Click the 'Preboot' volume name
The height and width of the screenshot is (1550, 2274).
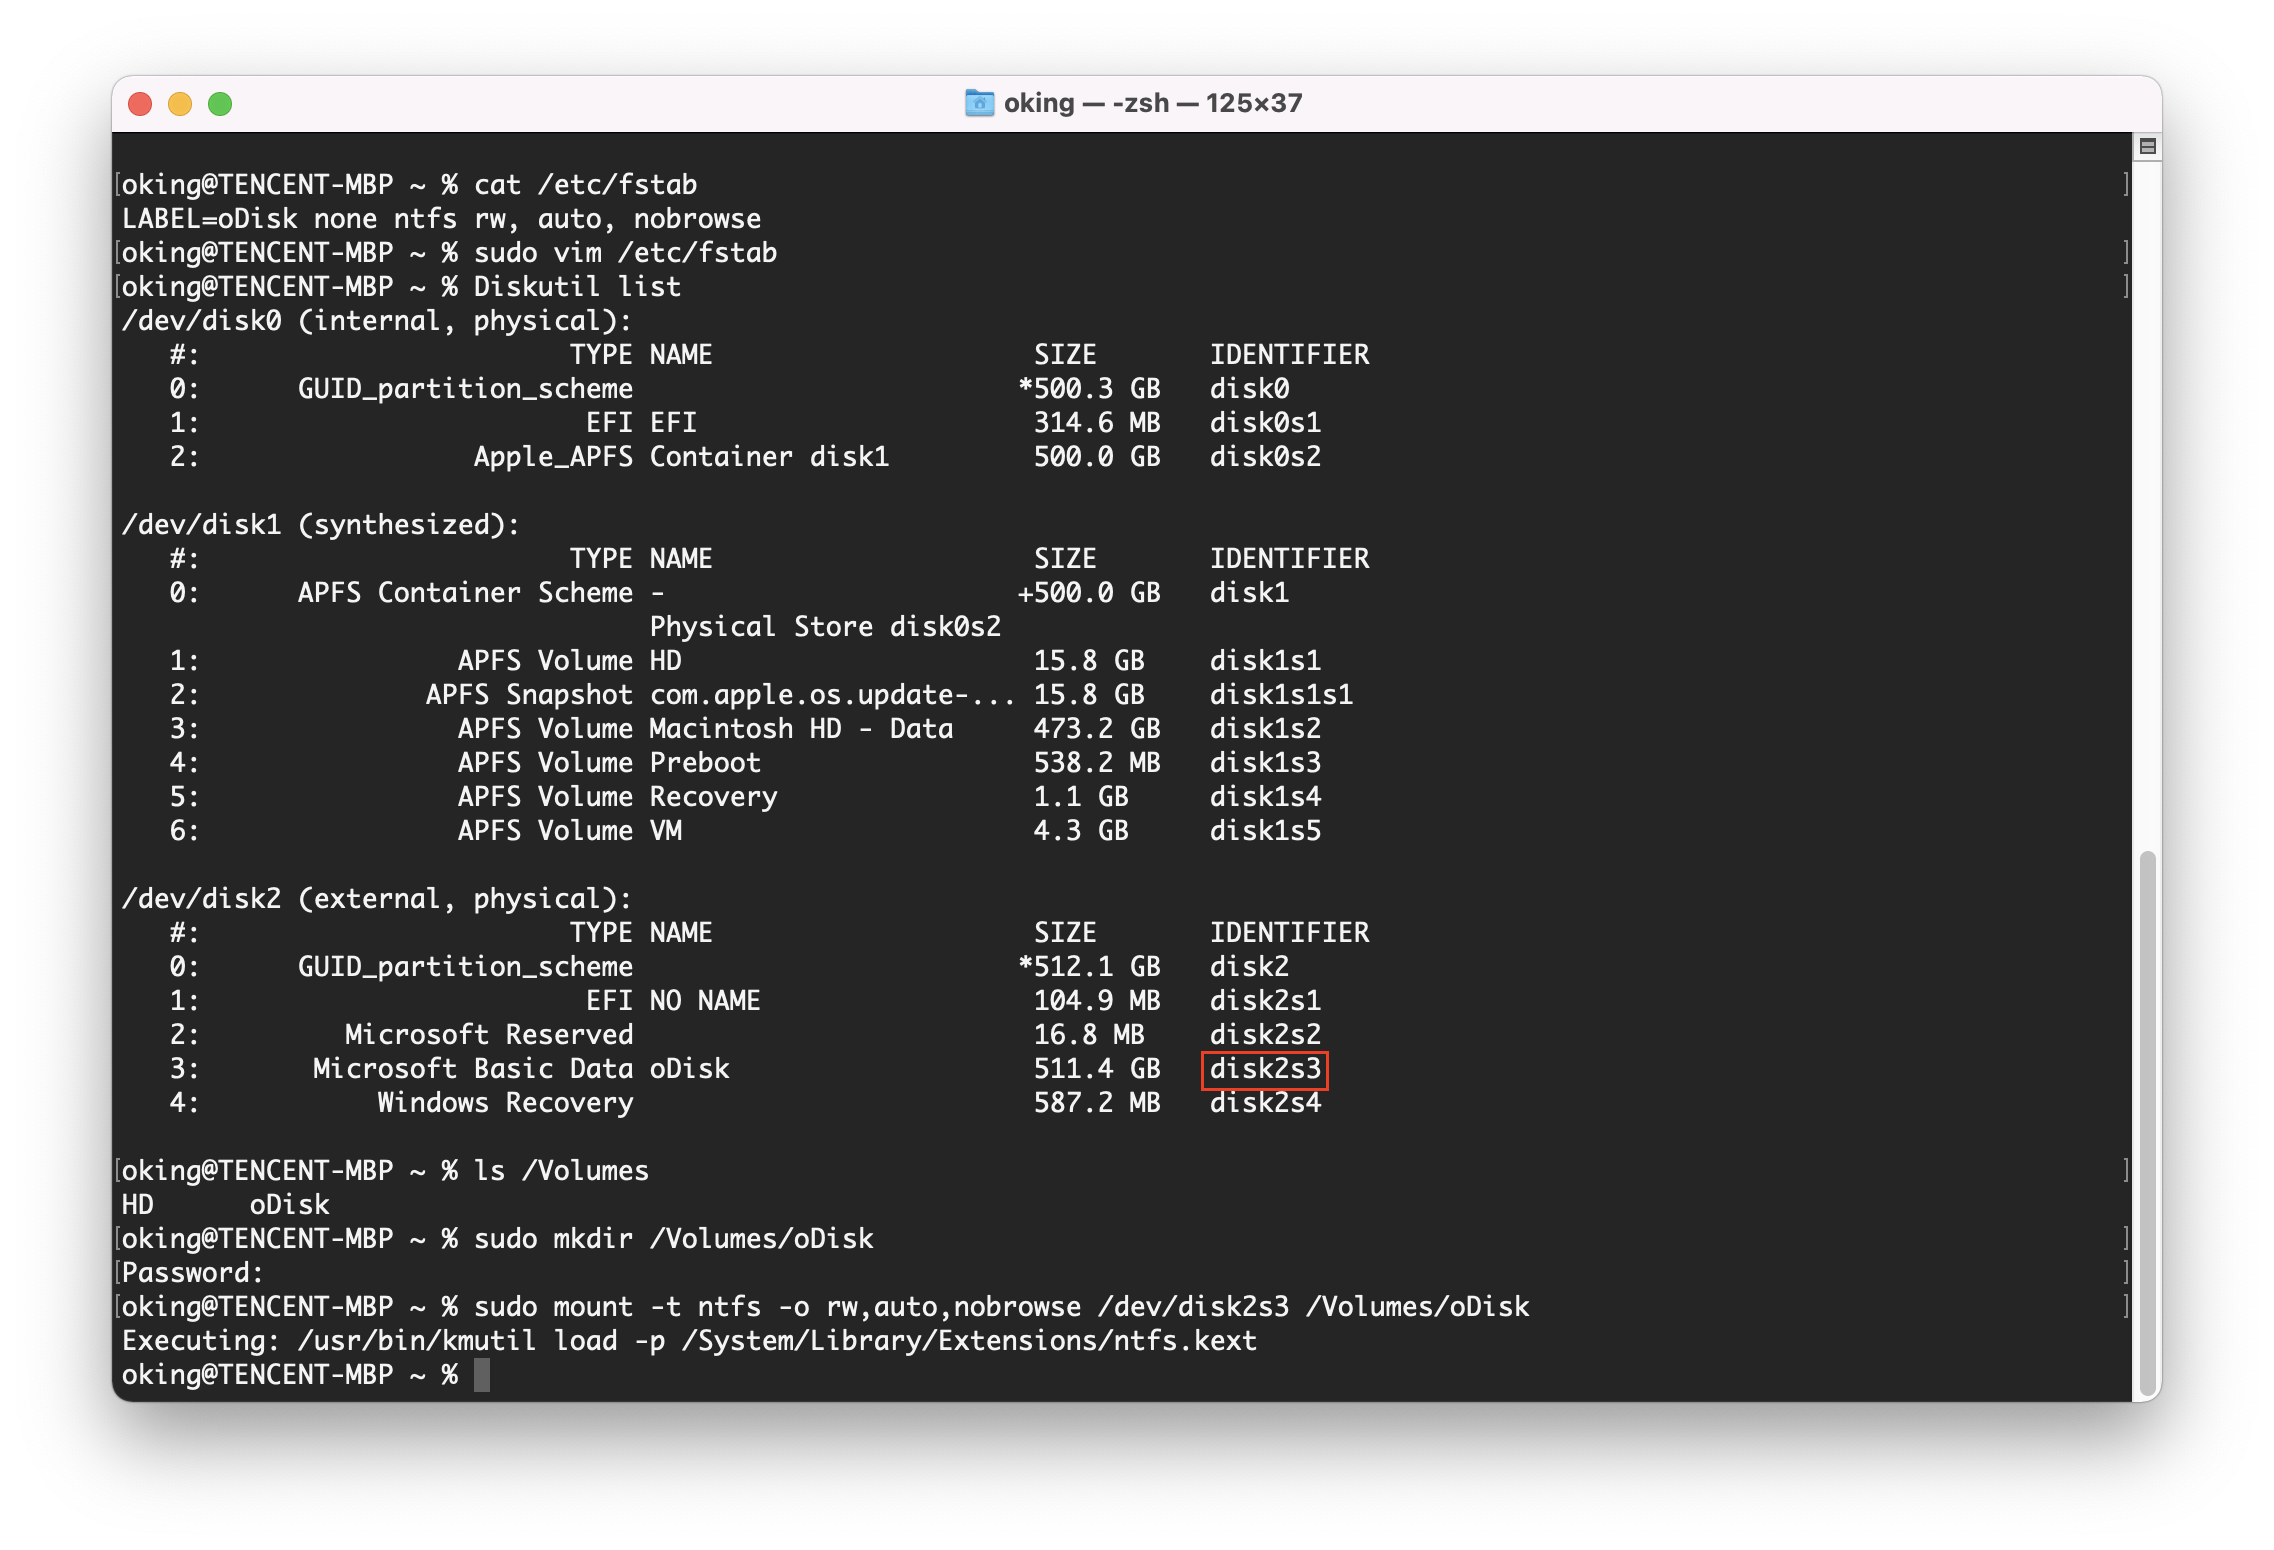coord(705,763)
